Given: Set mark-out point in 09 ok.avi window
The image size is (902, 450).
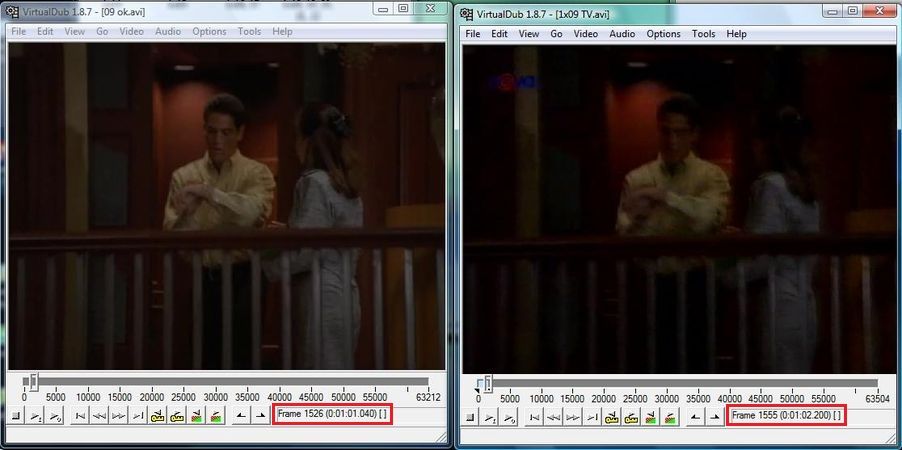Looking at the screenshot, I should coord(261,415).
